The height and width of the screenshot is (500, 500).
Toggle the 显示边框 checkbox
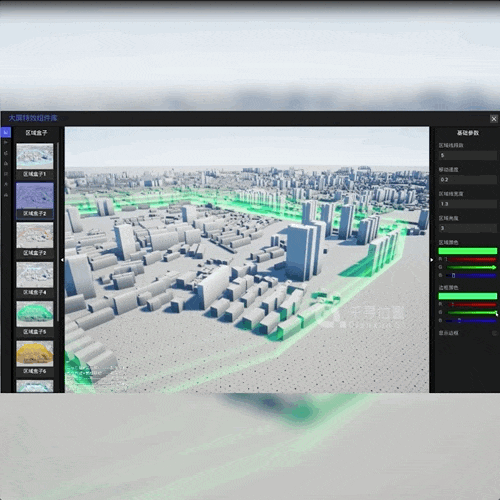coord(494,333)
